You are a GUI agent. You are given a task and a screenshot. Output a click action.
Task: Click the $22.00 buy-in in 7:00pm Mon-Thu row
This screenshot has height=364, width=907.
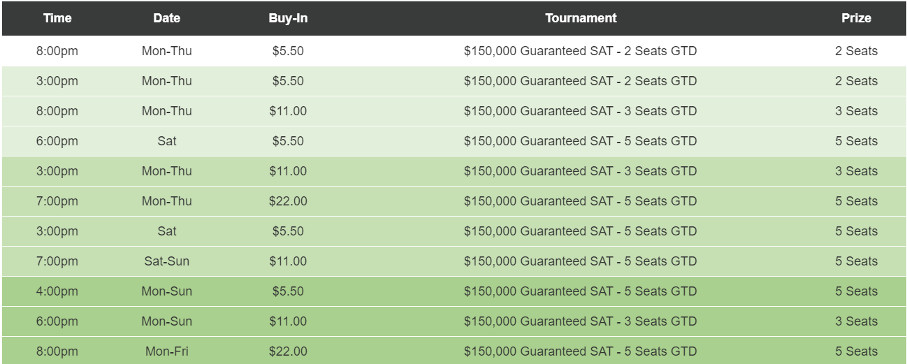[x=288, y=201]
